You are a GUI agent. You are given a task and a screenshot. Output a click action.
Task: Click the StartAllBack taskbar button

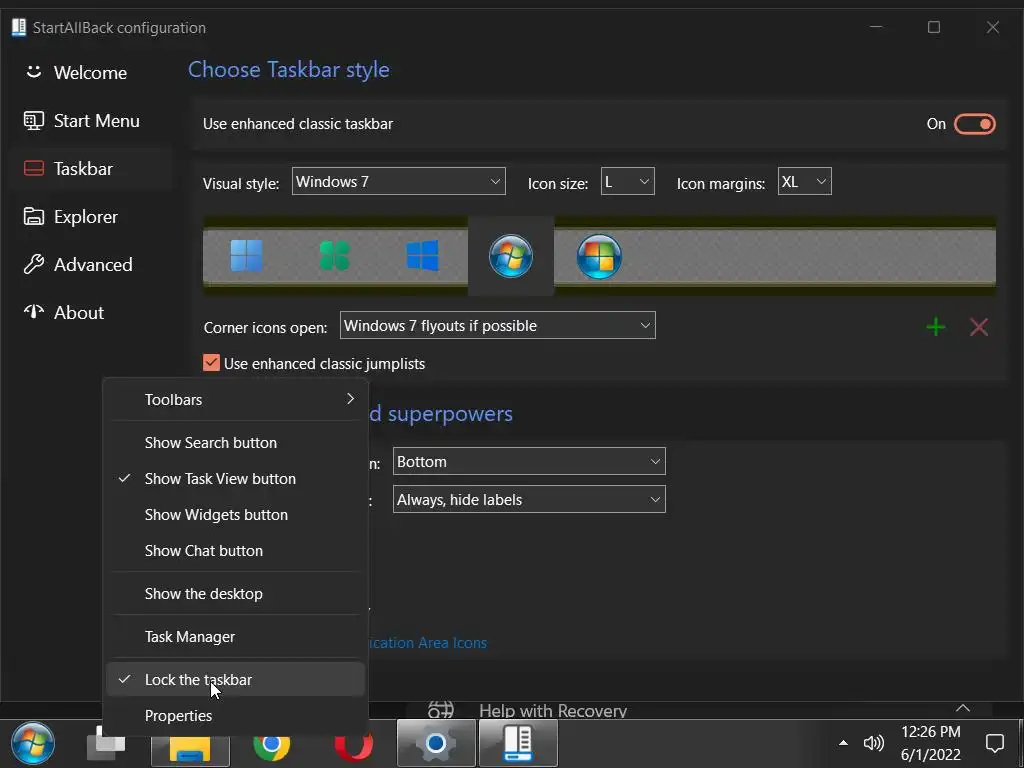pyautogui.click(x=518, y=744)
